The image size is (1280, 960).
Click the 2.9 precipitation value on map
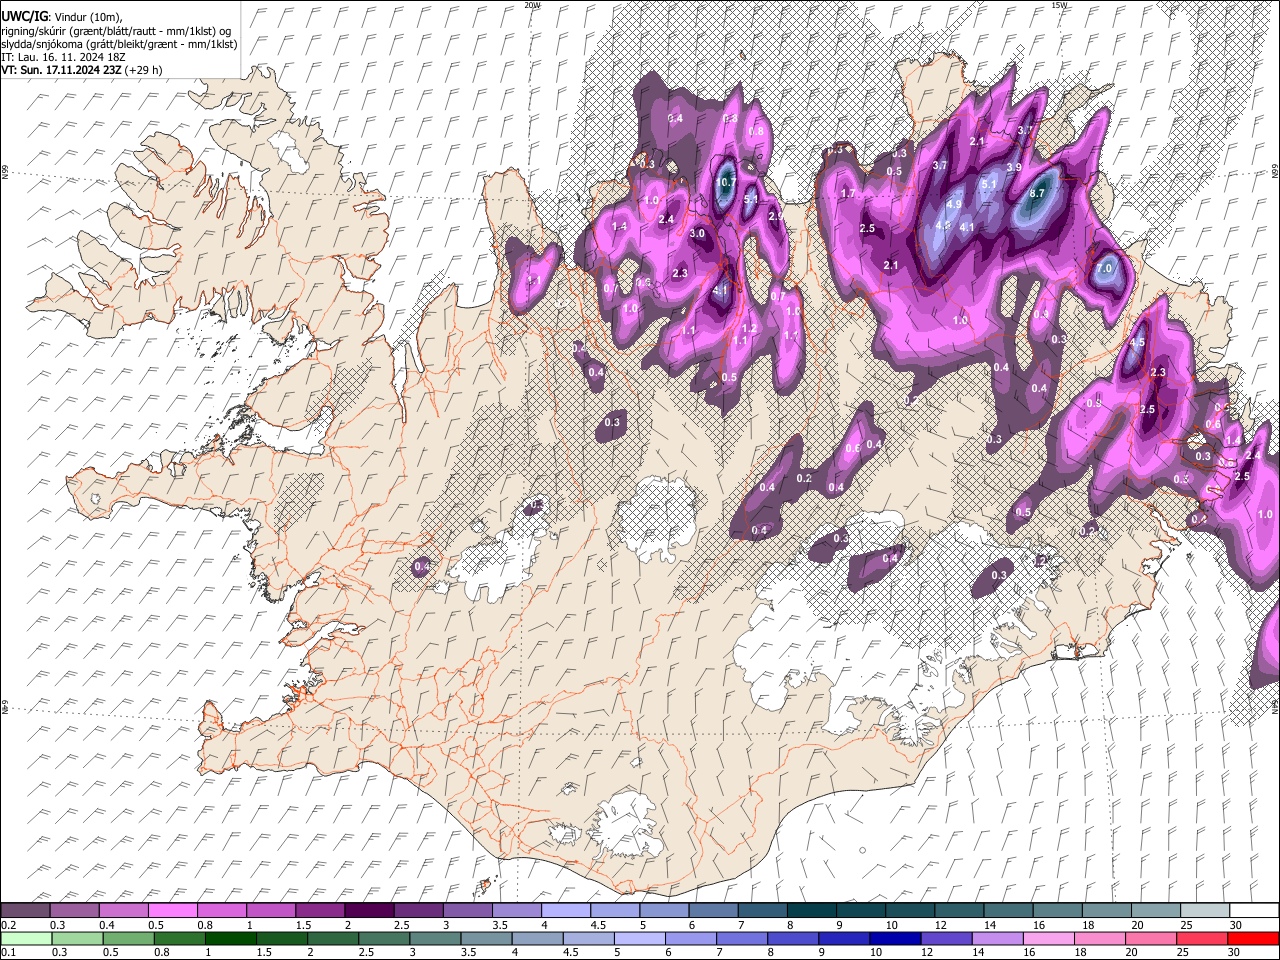point(774,216)
